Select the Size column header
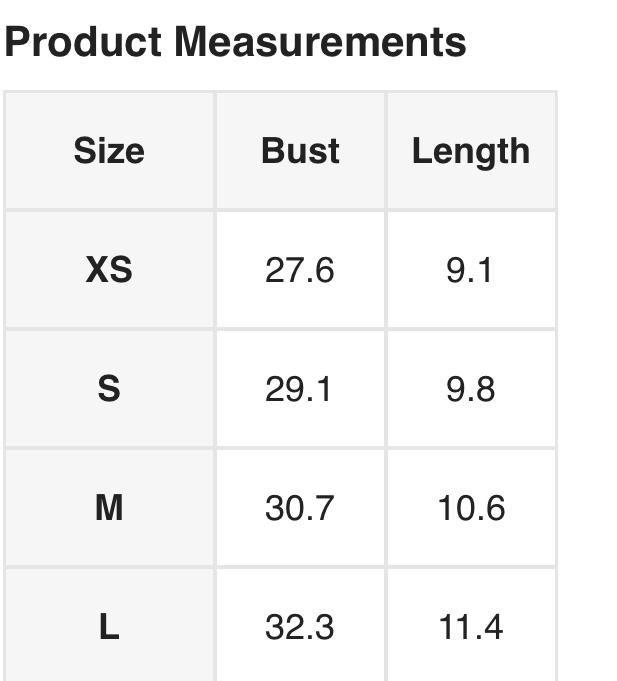 tap(109, 151)
